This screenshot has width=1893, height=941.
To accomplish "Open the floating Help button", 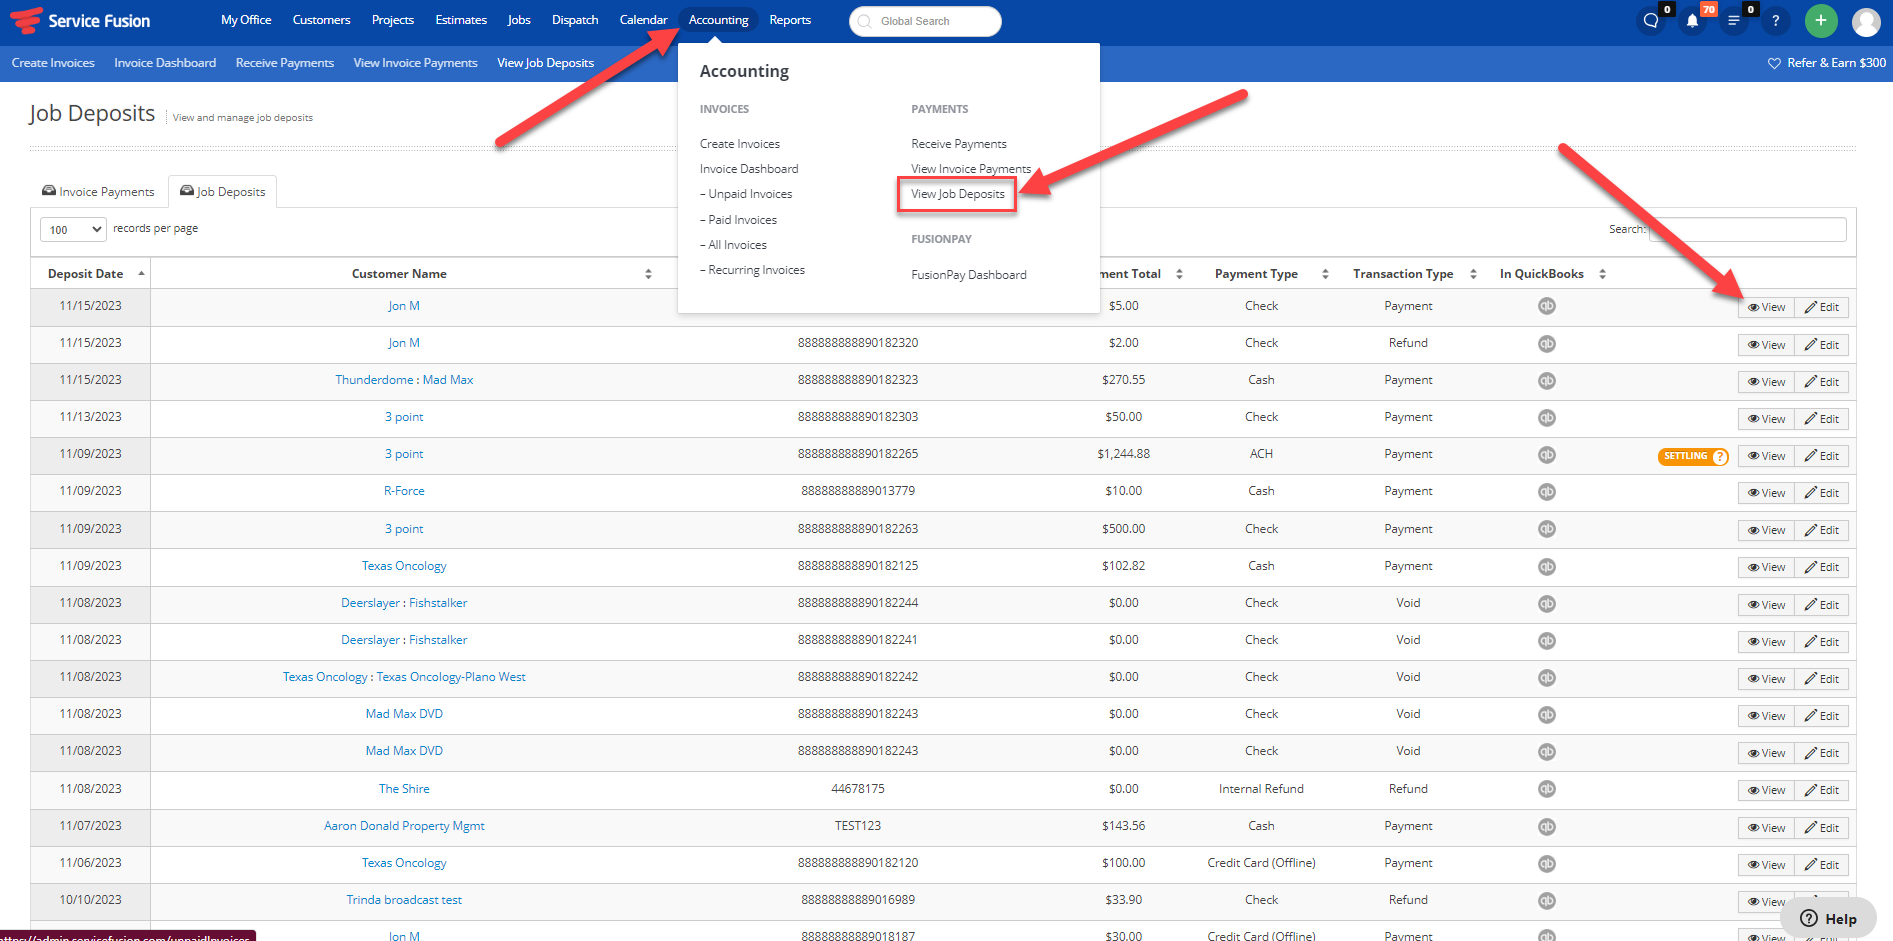I will [1828, 919].
